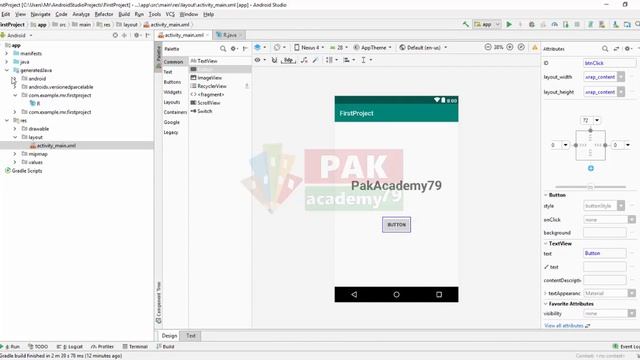Open the Default (en-us) locale dropdown
The height and width of the screenshot is (360, 640).
click(x=423, y=47)
